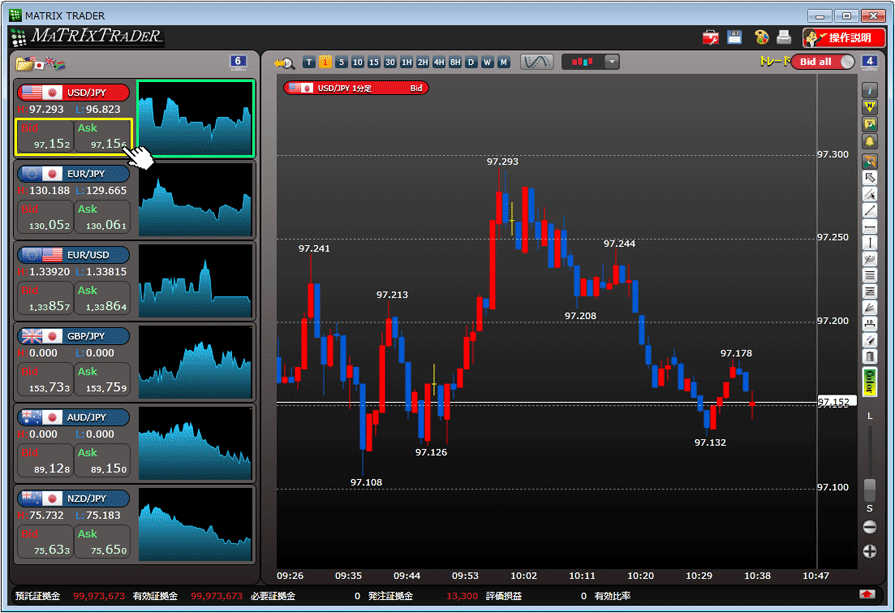Open the red toolbox settings icon

(x=710, y=38)
